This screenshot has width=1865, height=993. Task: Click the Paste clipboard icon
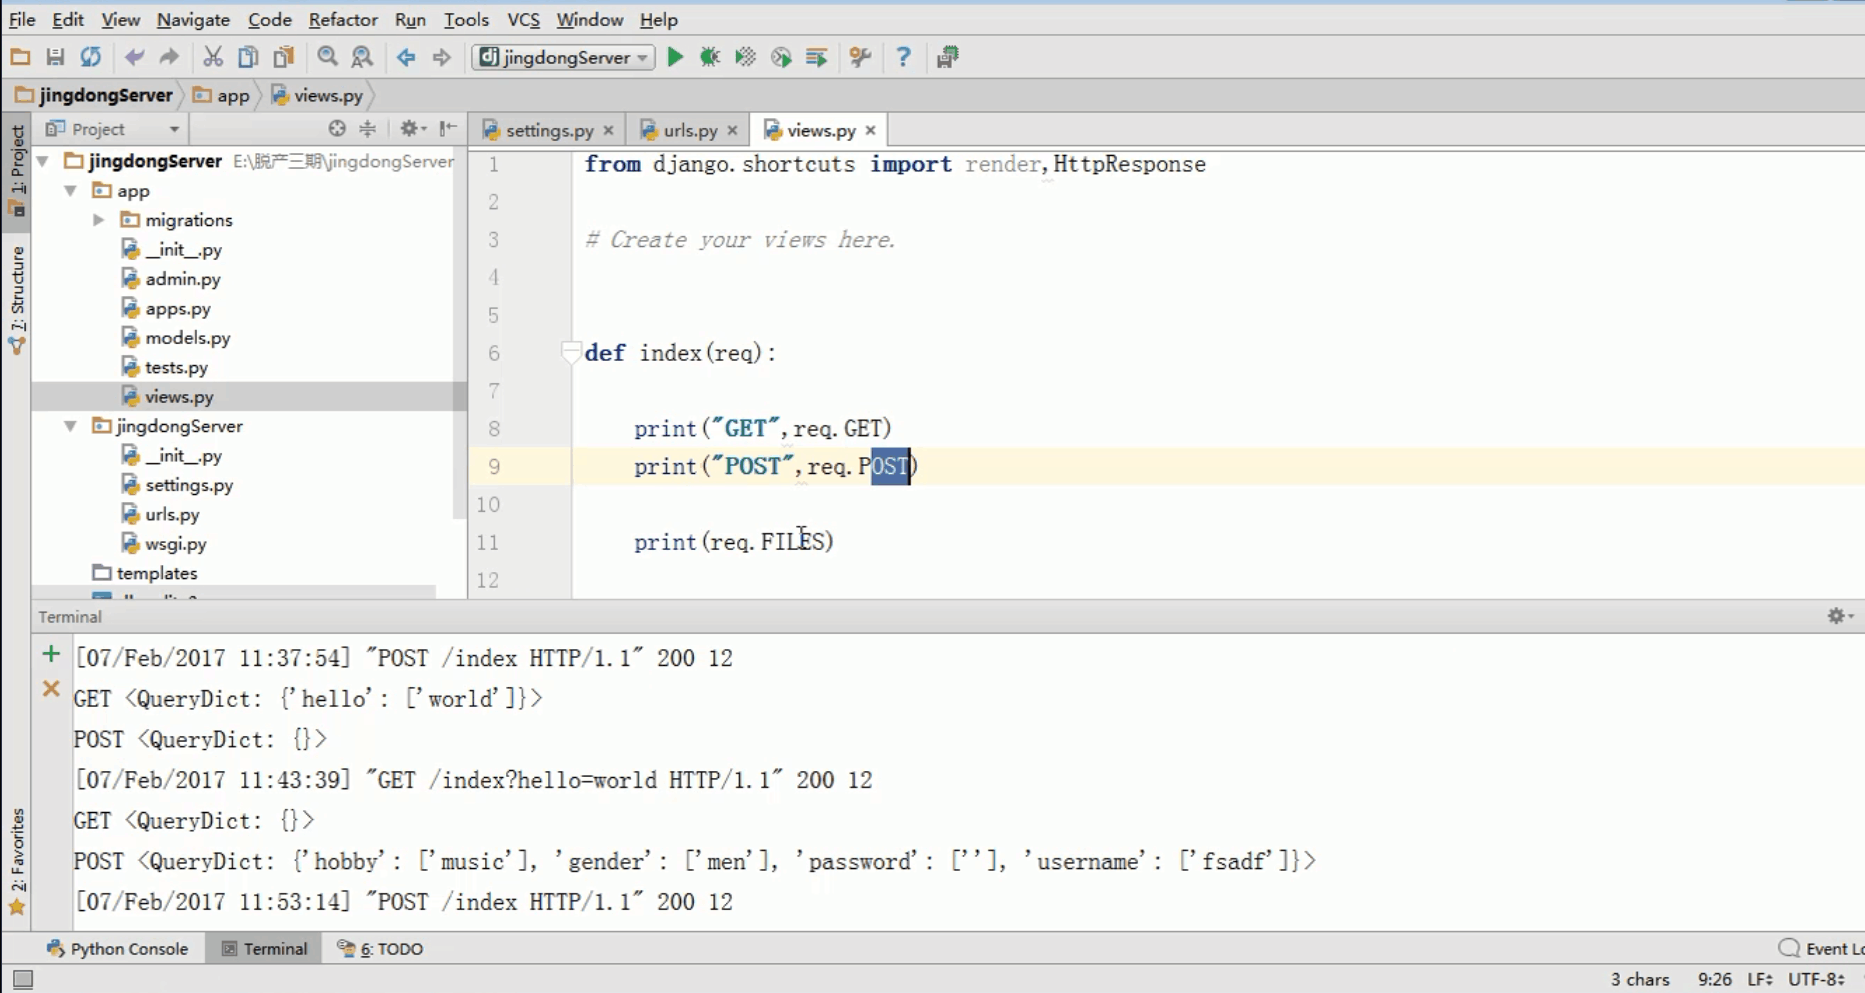(x=284, y=57)
